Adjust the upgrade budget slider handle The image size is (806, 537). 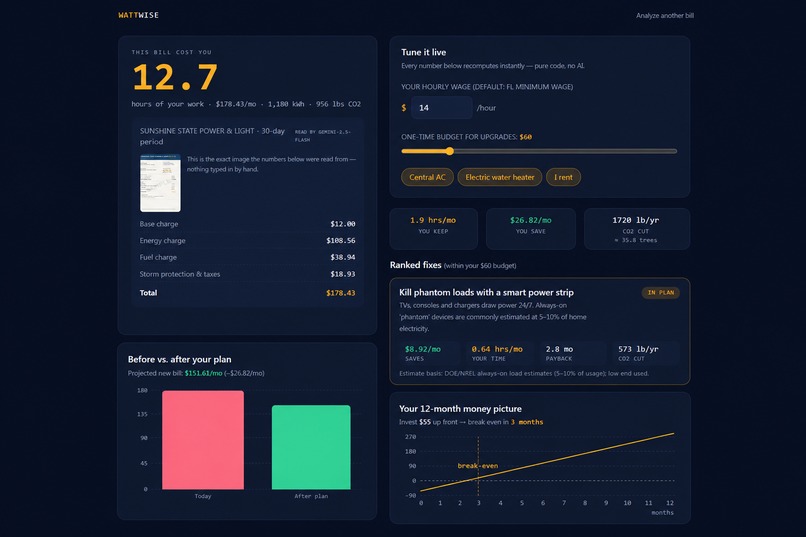pyautogui.click(x=450, y=151)
